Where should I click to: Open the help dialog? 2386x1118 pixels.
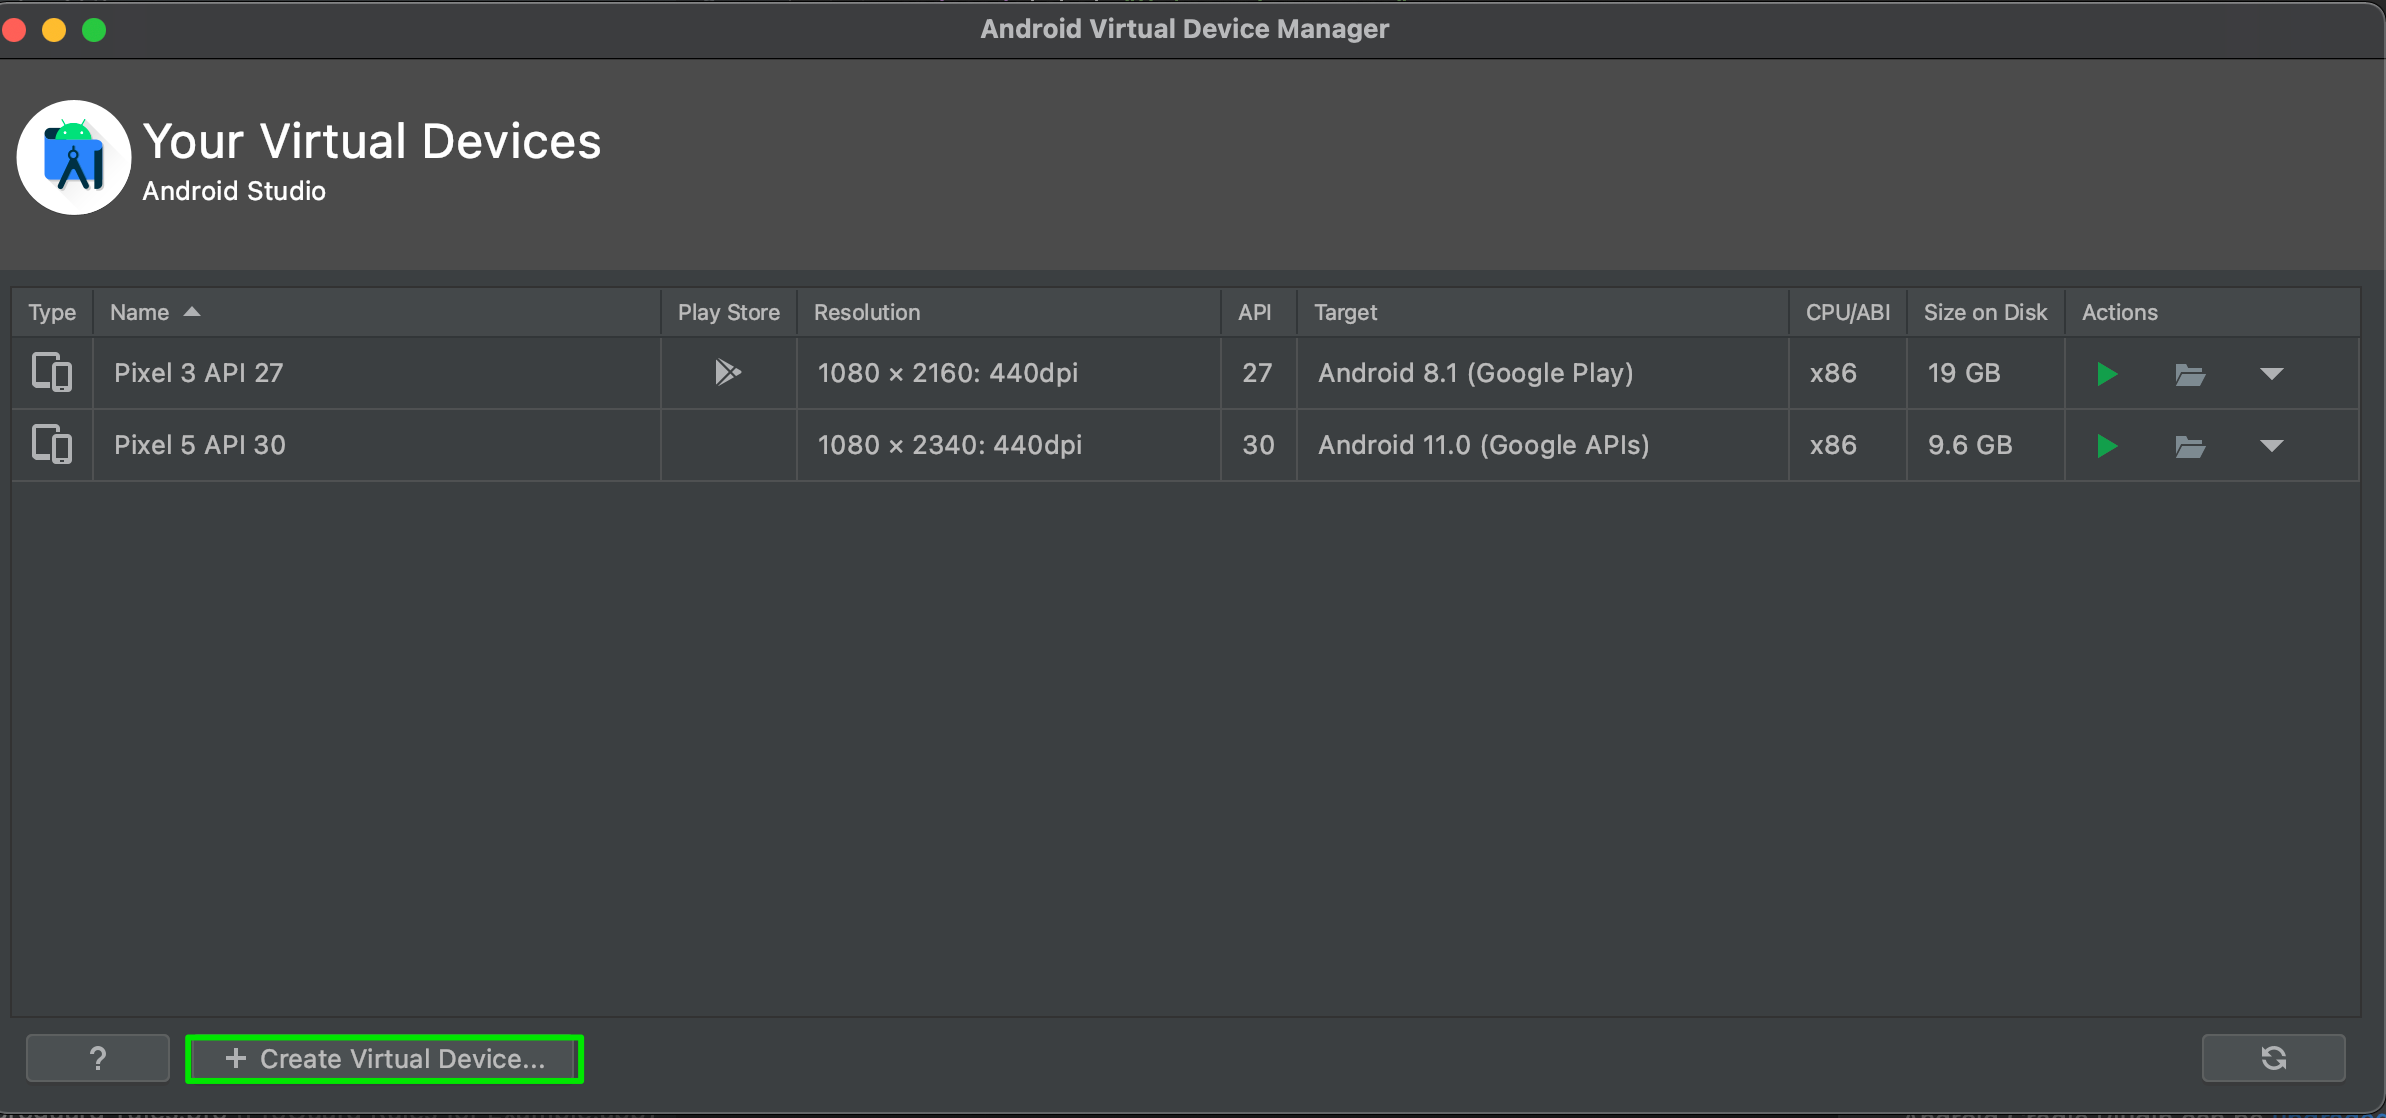point(97,1057)
